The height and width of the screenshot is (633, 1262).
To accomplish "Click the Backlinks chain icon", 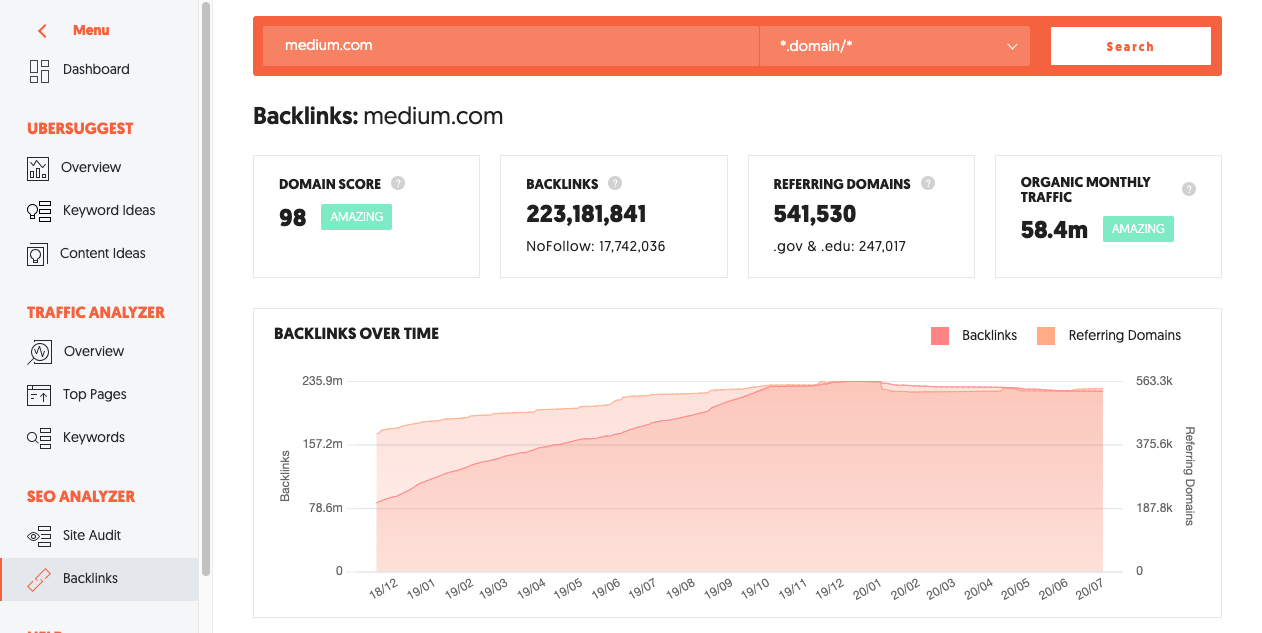I will tap(39, 579).
